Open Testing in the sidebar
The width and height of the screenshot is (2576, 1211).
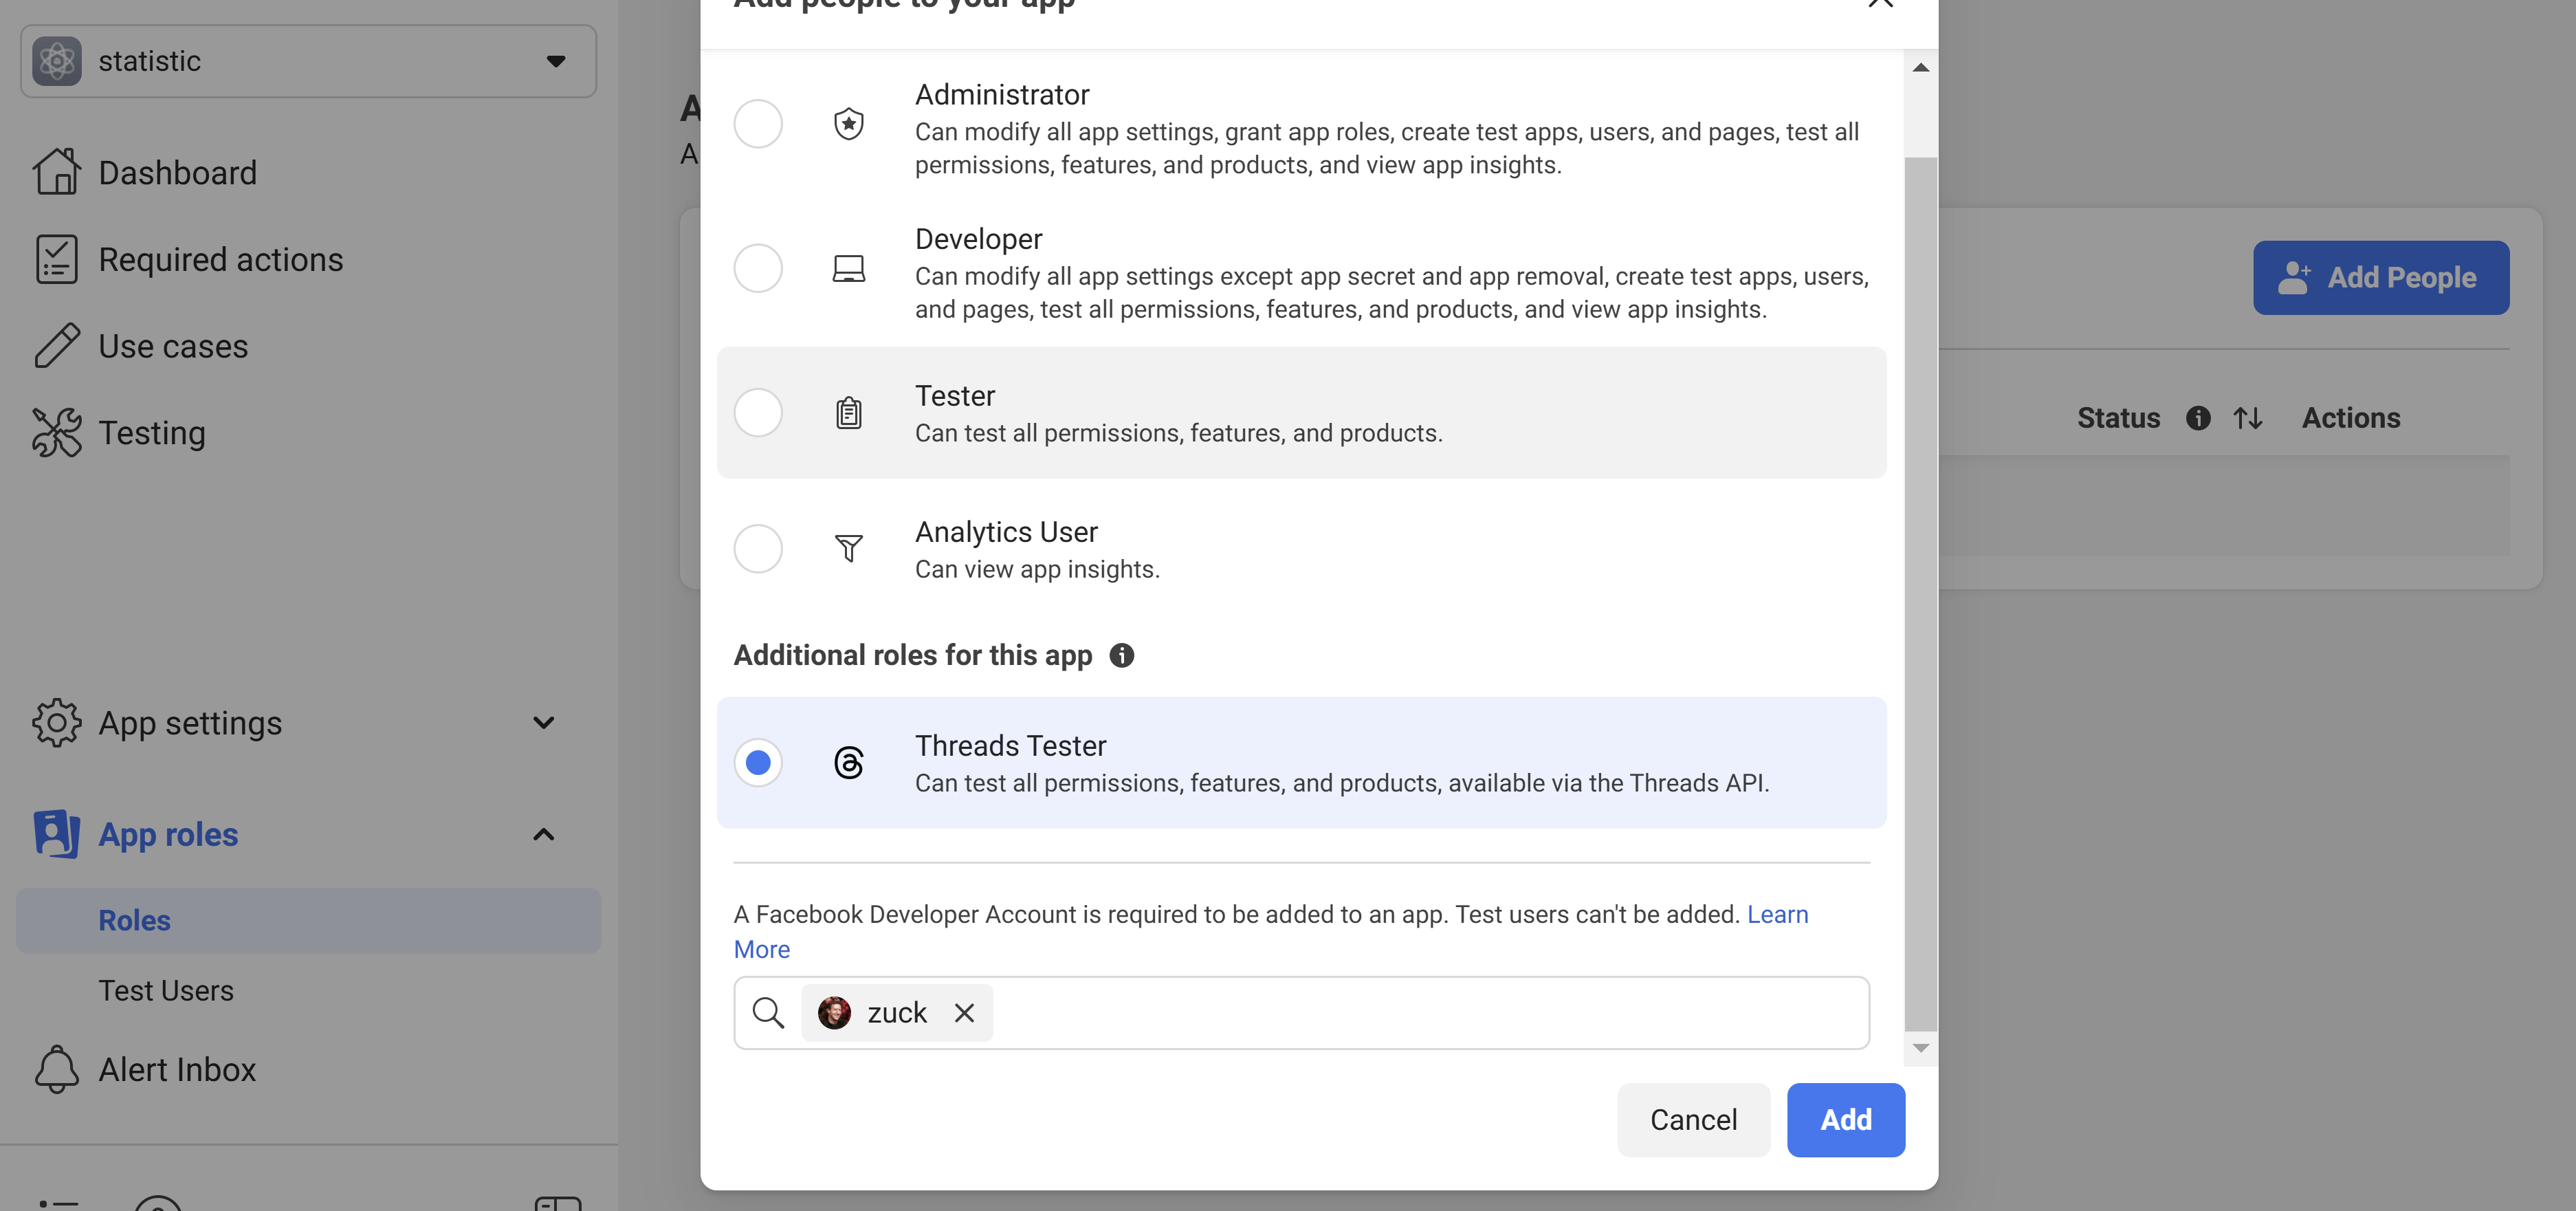(x=152, y=433)
